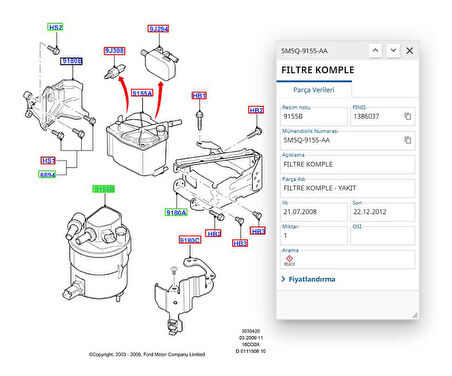Click the HS2 screw label

point(55,27)
